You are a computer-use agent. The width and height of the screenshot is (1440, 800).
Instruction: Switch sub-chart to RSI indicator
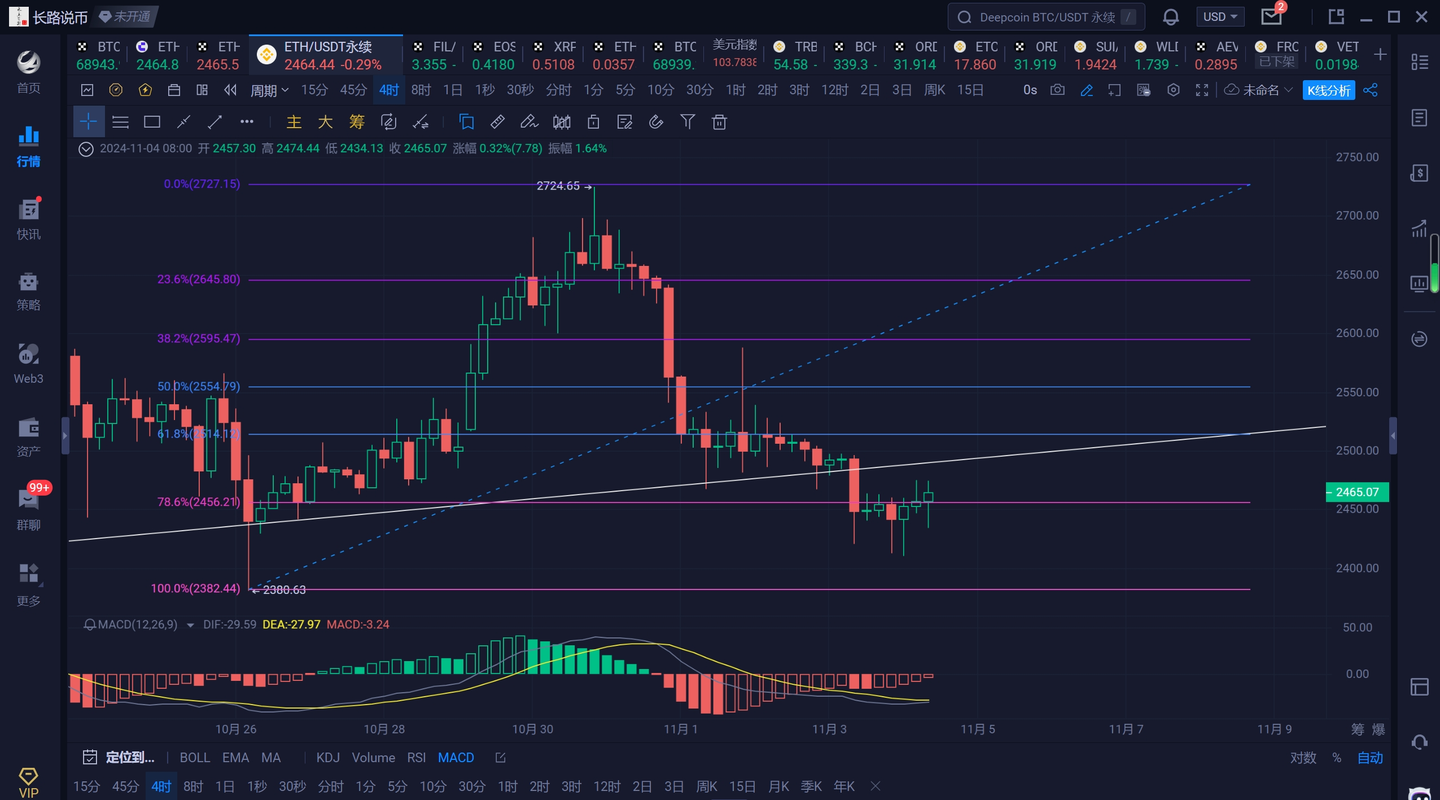[x=416, y=758]
